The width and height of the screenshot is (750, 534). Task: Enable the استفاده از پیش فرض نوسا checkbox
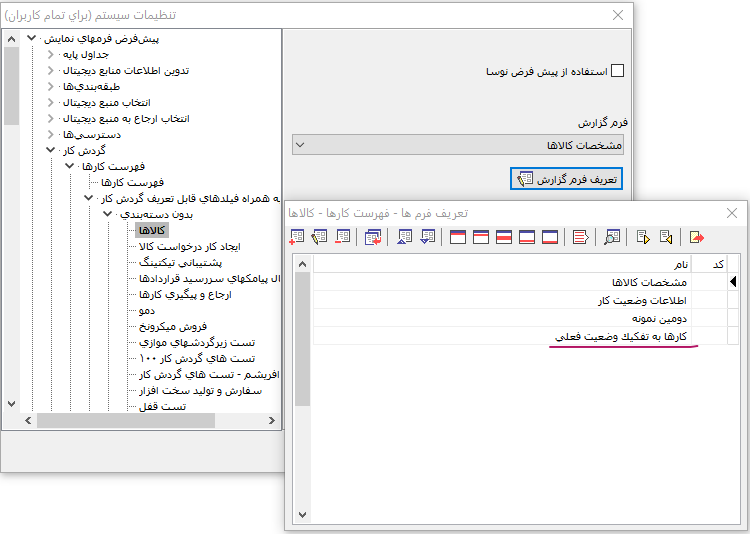(x=617, y=71)
